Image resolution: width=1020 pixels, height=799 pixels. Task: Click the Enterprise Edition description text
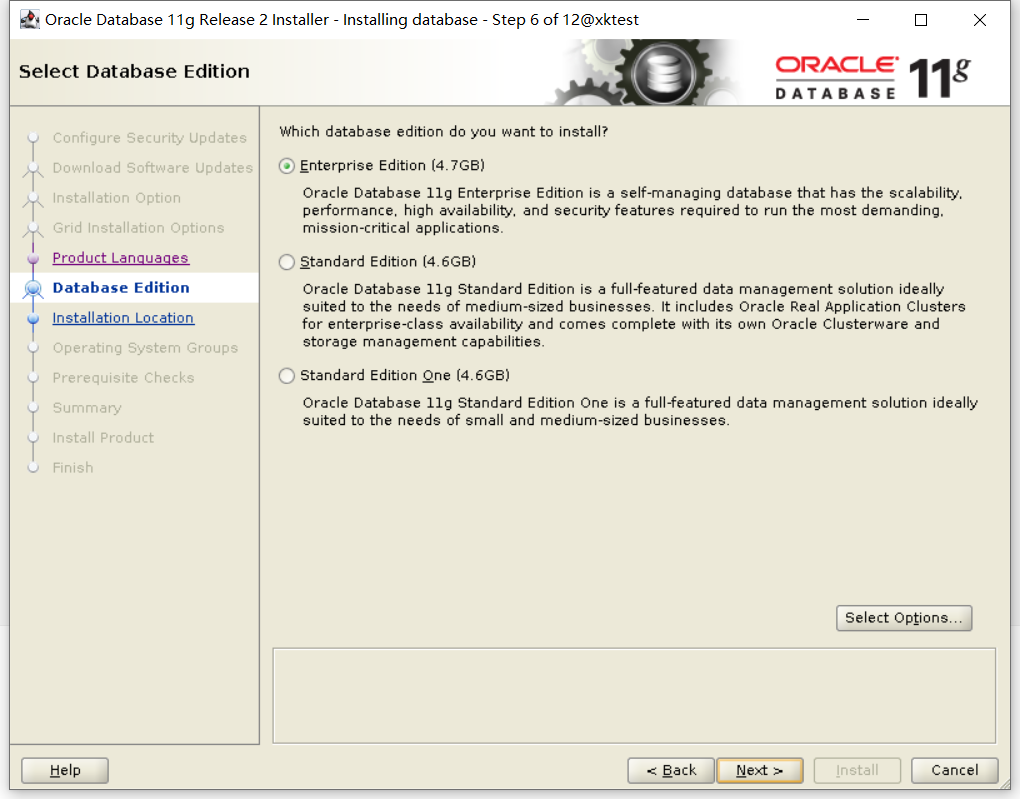click(x=632, y=210)
